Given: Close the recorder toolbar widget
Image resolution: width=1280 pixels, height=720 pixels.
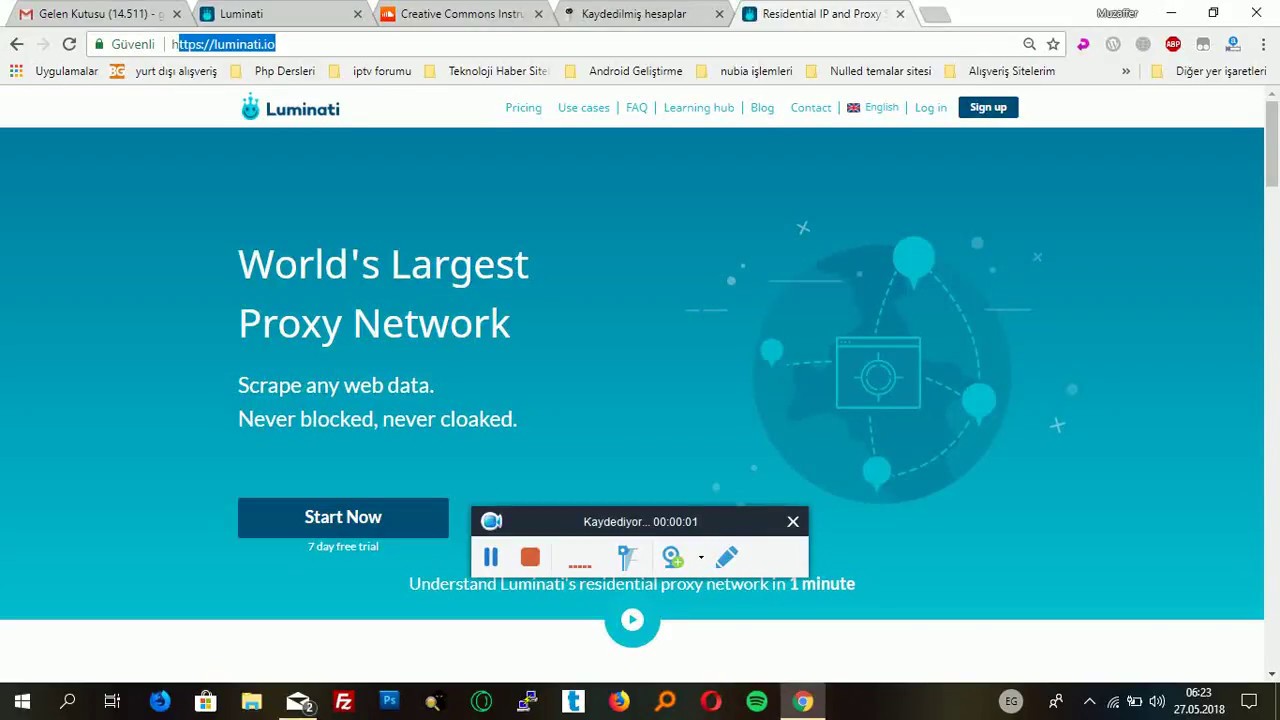Looking at the screenshot, I should [x=793, y=521].
